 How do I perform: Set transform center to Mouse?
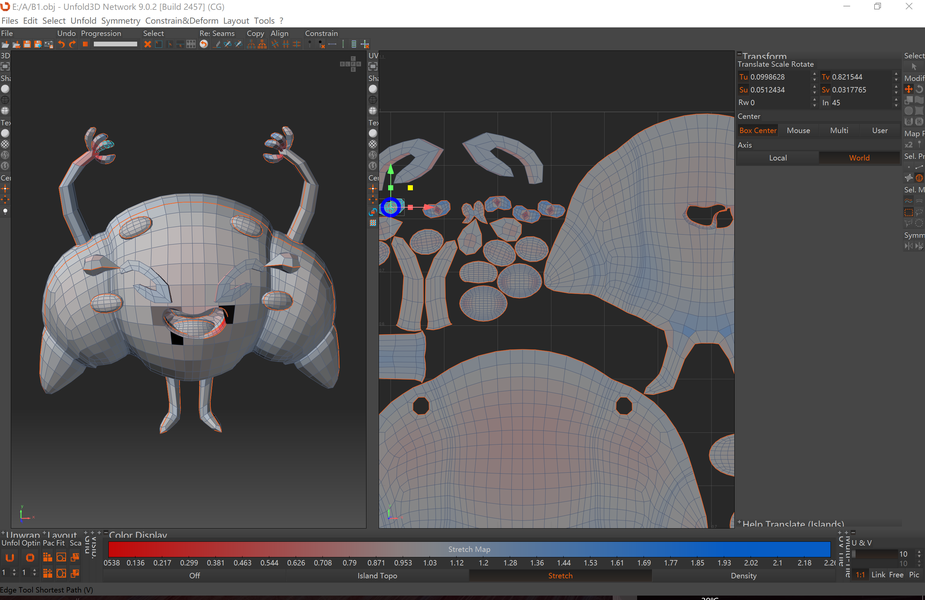(x=798, y=130)
